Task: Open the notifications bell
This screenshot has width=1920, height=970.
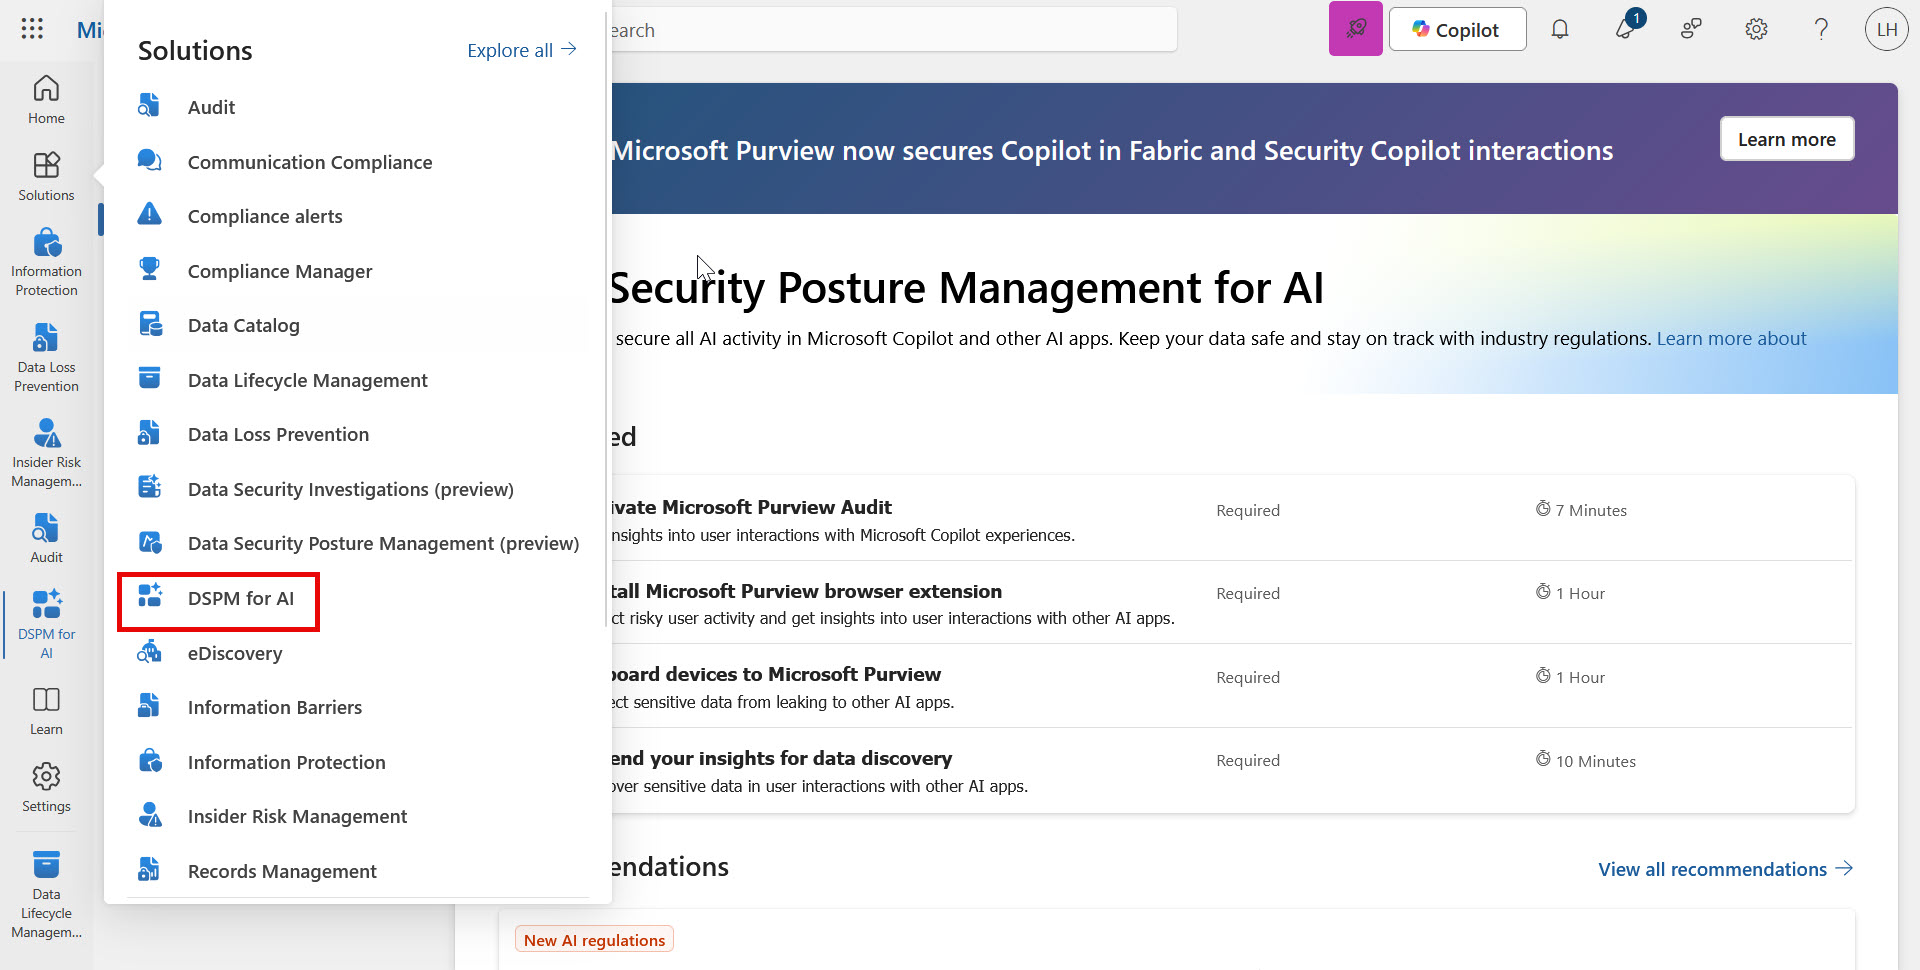Action: coord(1559,29)
